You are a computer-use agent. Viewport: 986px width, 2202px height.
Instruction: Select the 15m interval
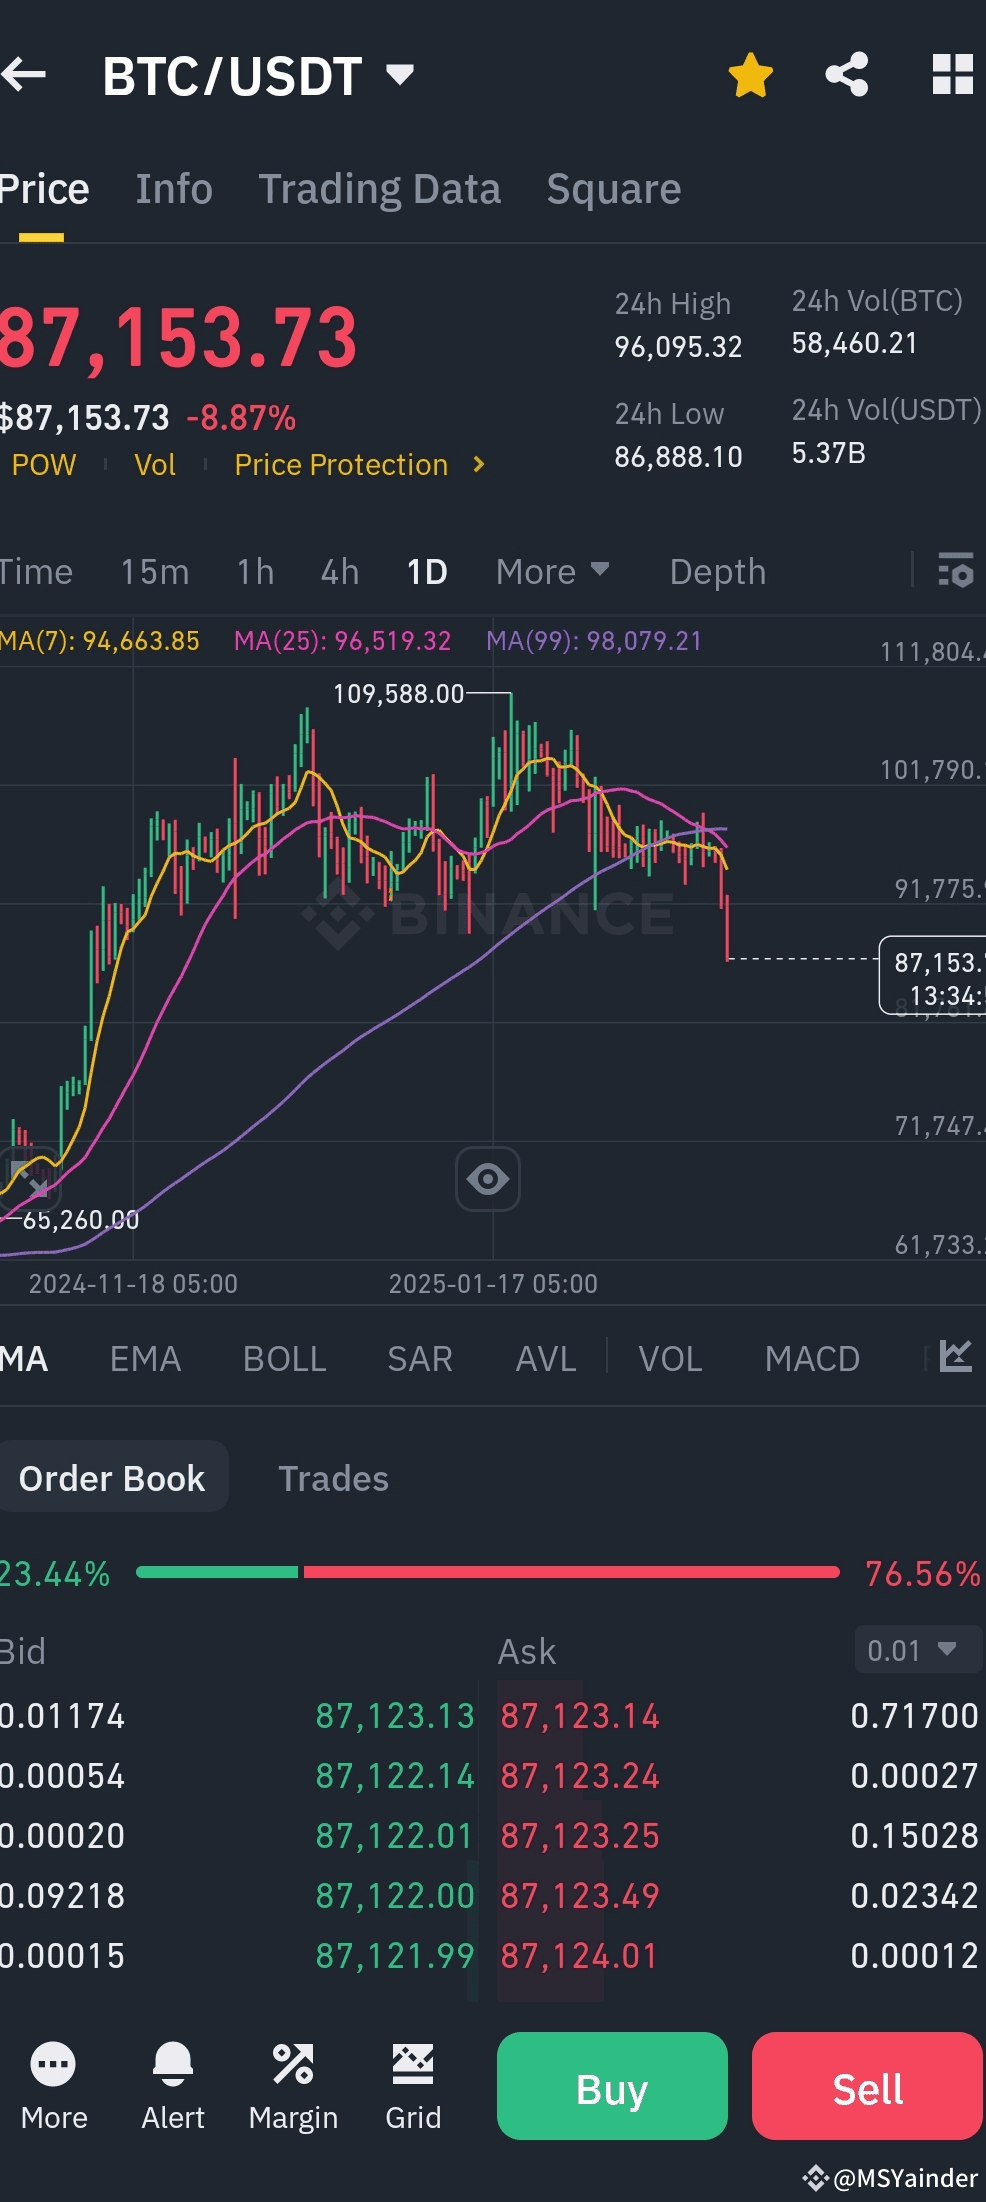(155, 572)
